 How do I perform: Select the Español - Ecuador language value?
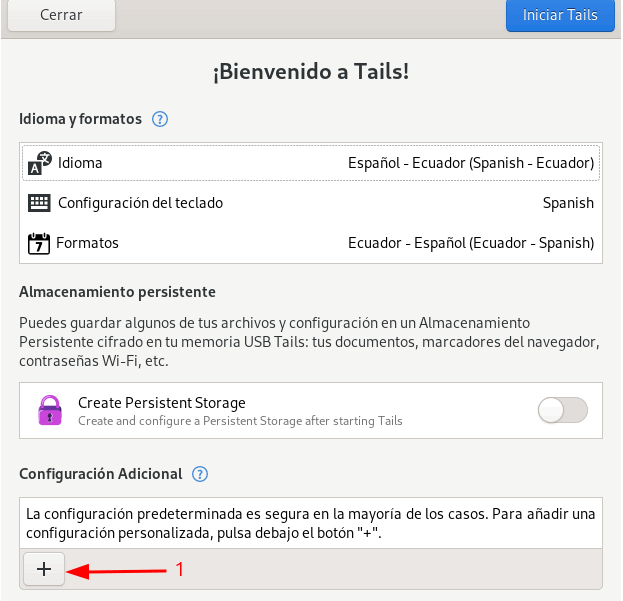[x=471, y=163]
